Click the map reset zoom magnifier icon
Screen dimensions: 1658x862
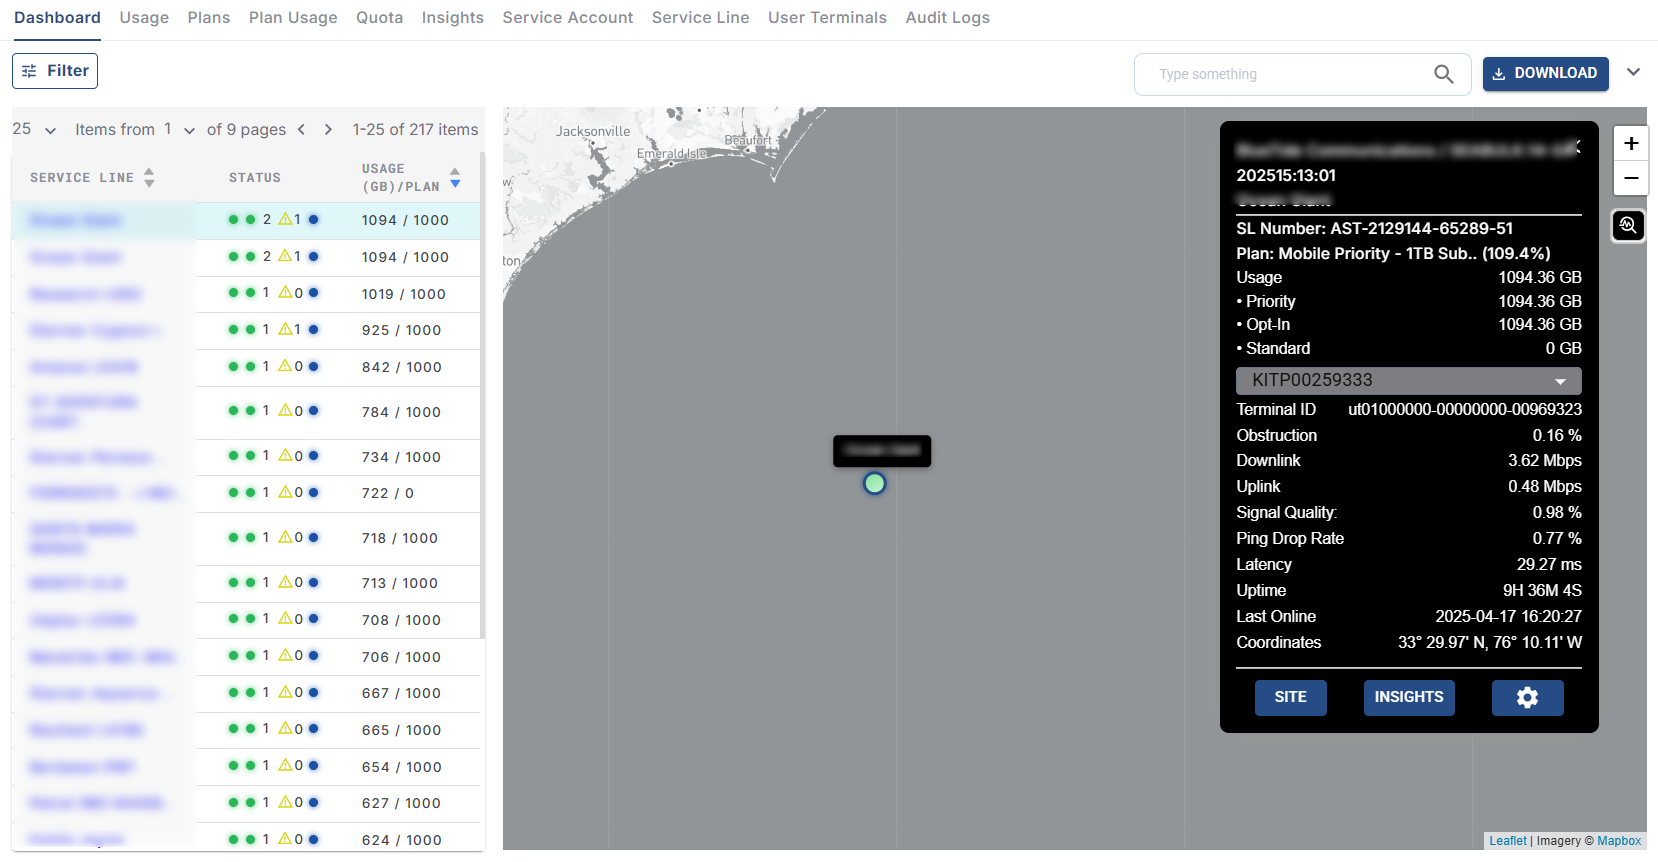click(x=1628, y=226)
